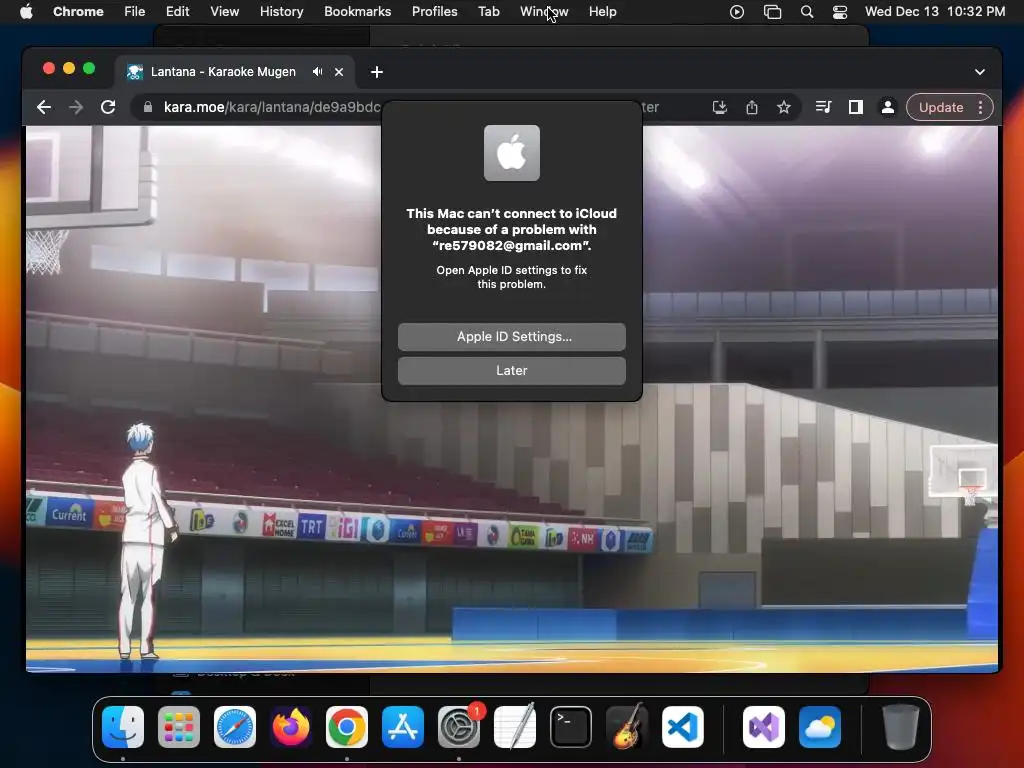This screenshot has height=768, width=1024.
Task: Open Visual Studio purple Dock icon
Action: pyautogui.click(x=764, y=727)
